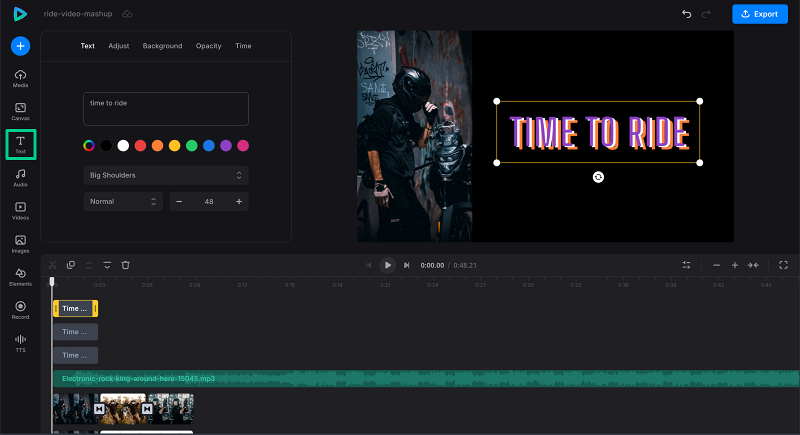Click the 'time to ride' text input
This screenshot has width=800, height=435.
pos(166,109)
